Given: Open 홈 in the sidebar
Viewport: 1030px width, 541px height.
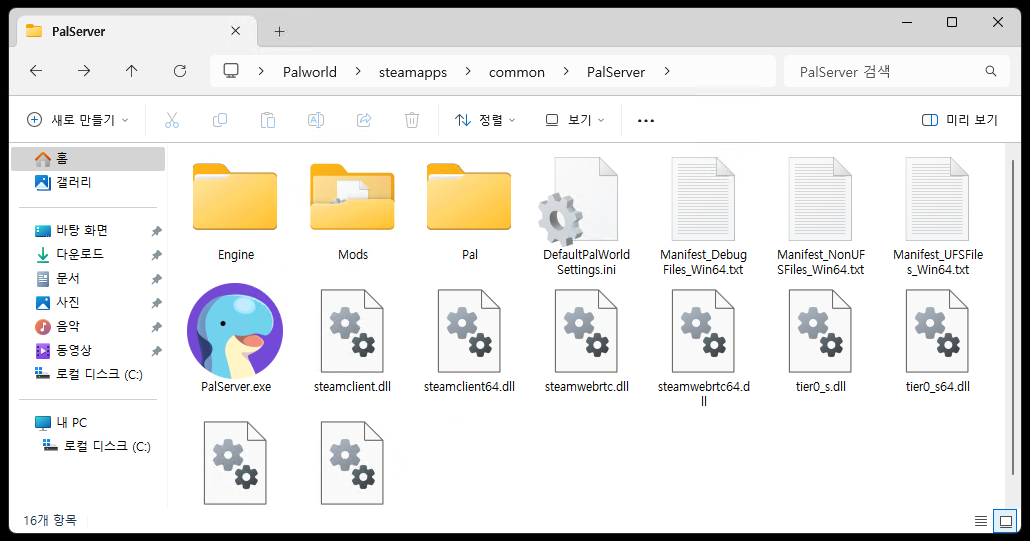Looking at the screenshot, I should [x=88, y=159].
